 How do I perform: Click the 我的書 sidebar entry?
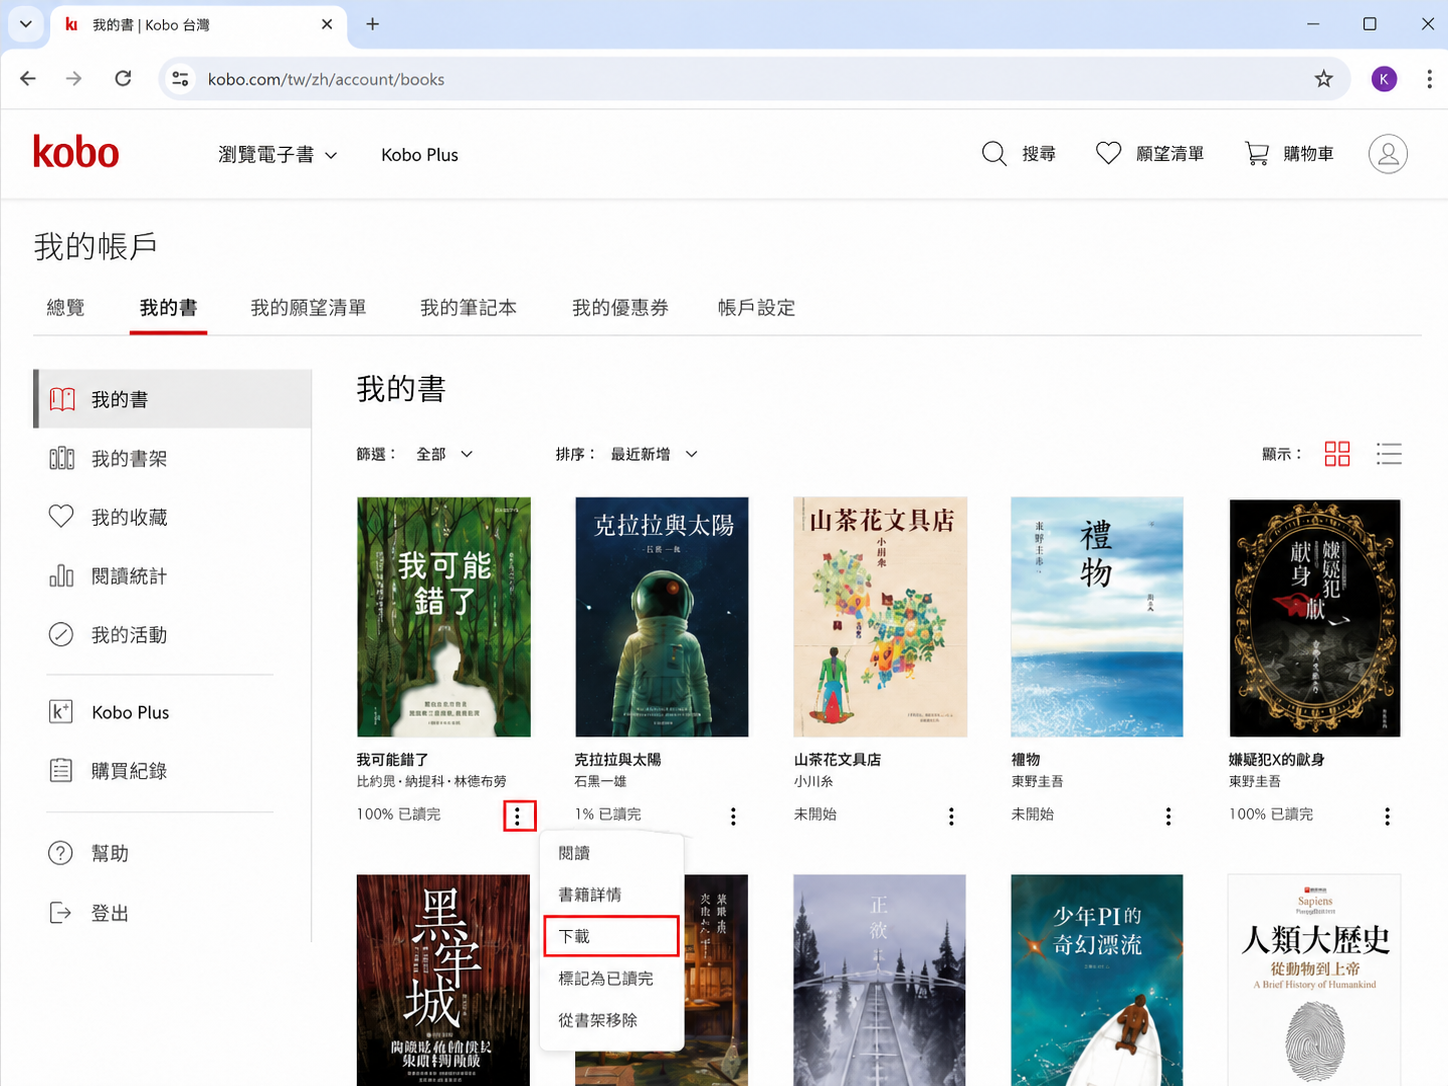[x=173, y=399]
